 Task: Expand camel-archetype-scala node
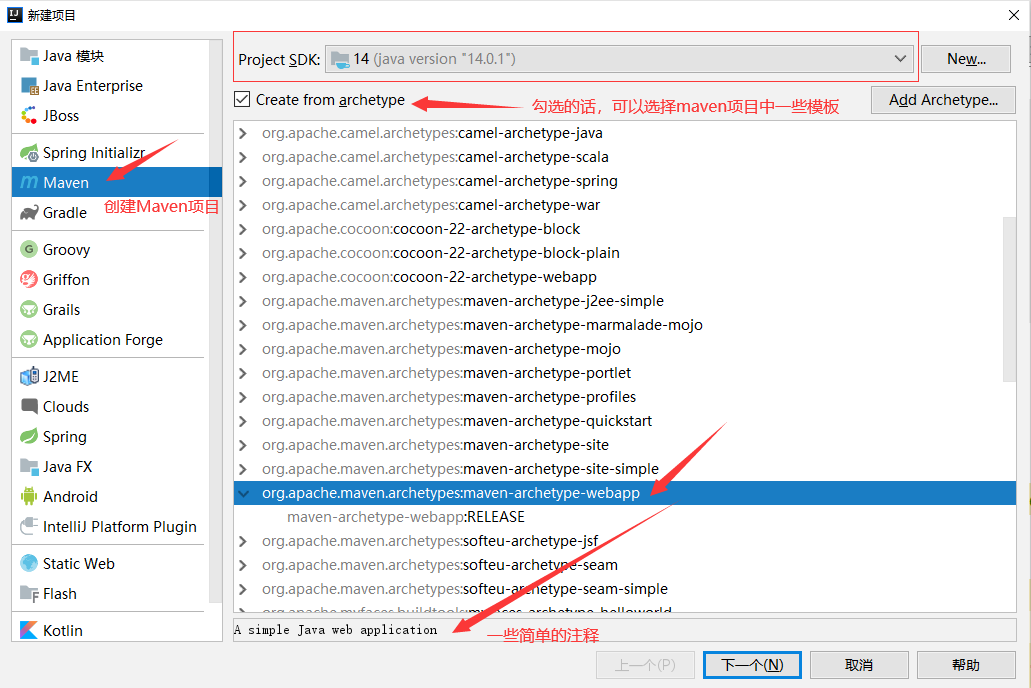243,157
